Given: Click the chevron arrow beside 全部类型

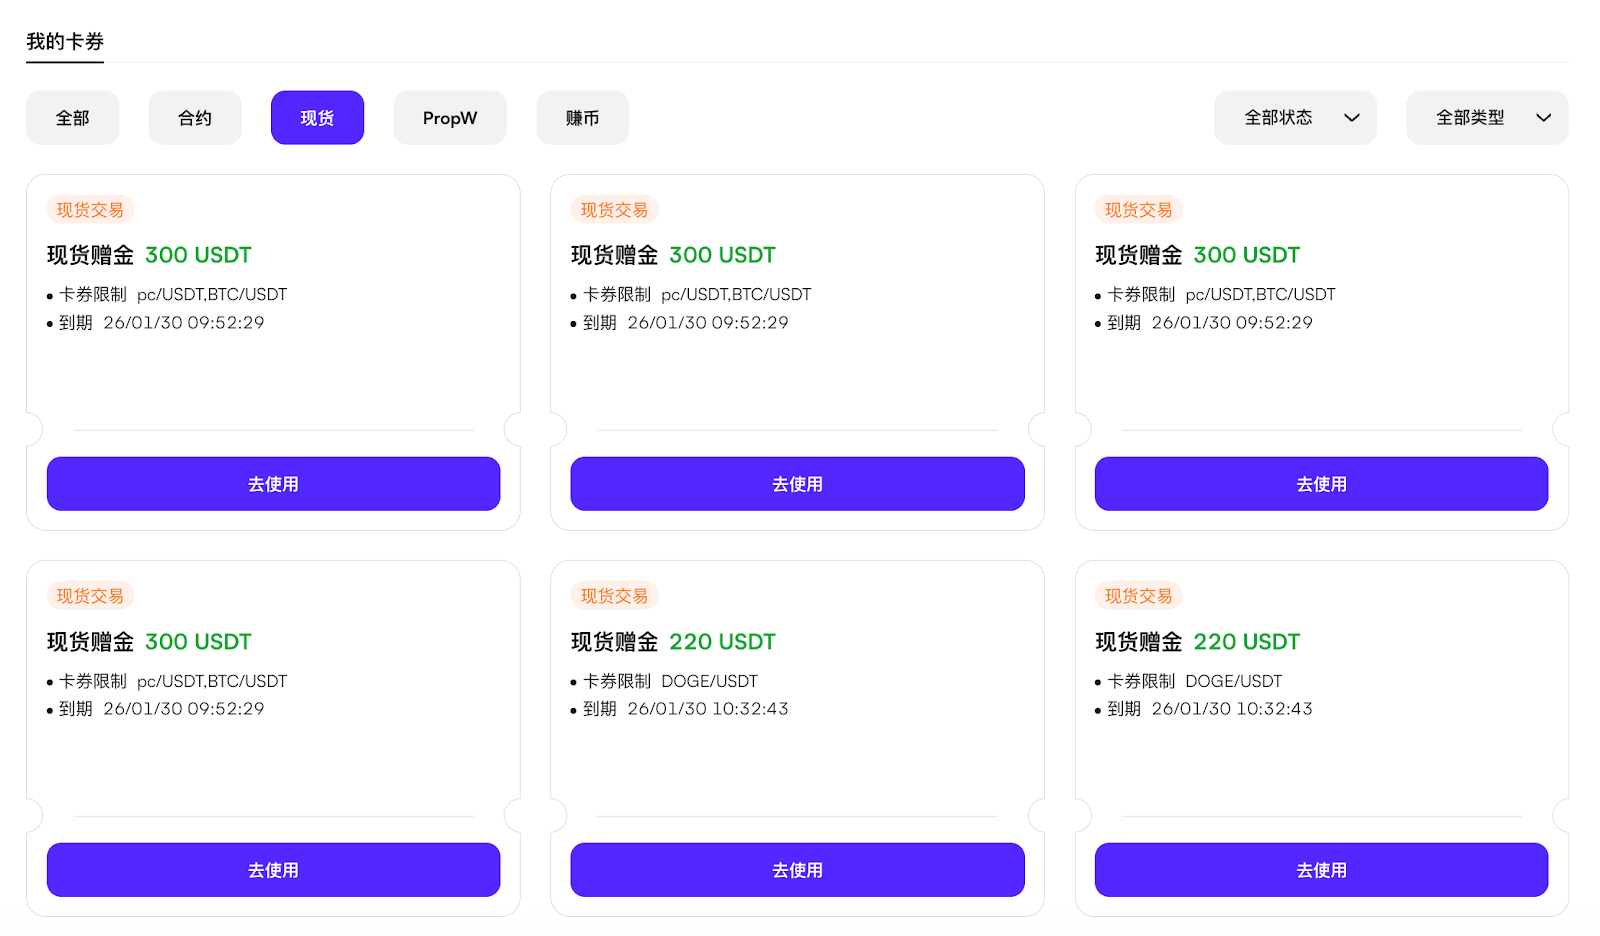Looking at the screenshot, I should coord(1544,118).
